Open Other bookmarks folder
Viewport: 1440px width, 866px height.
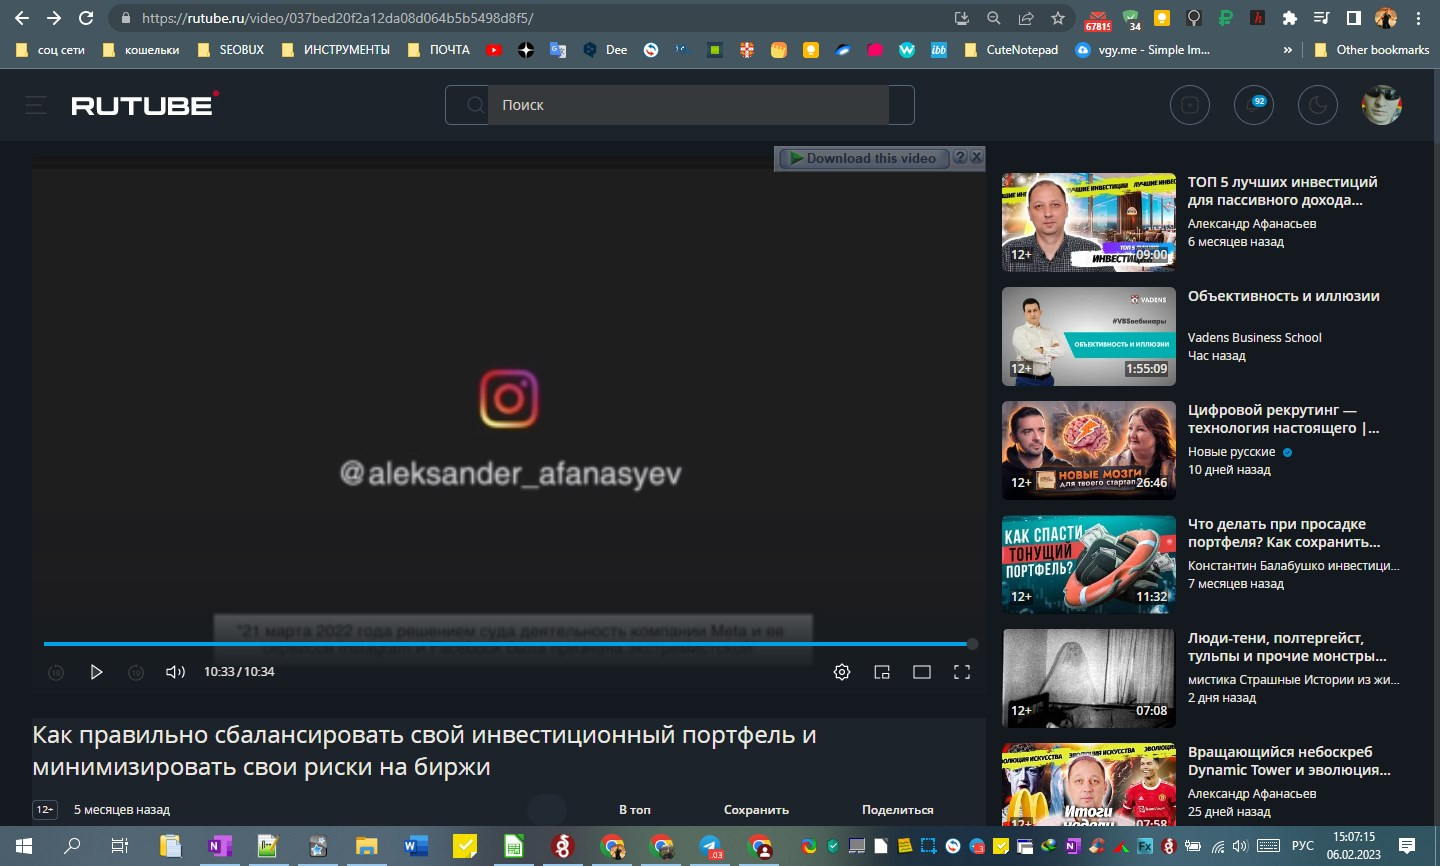pyautogui.click(x=1371, y=49)
